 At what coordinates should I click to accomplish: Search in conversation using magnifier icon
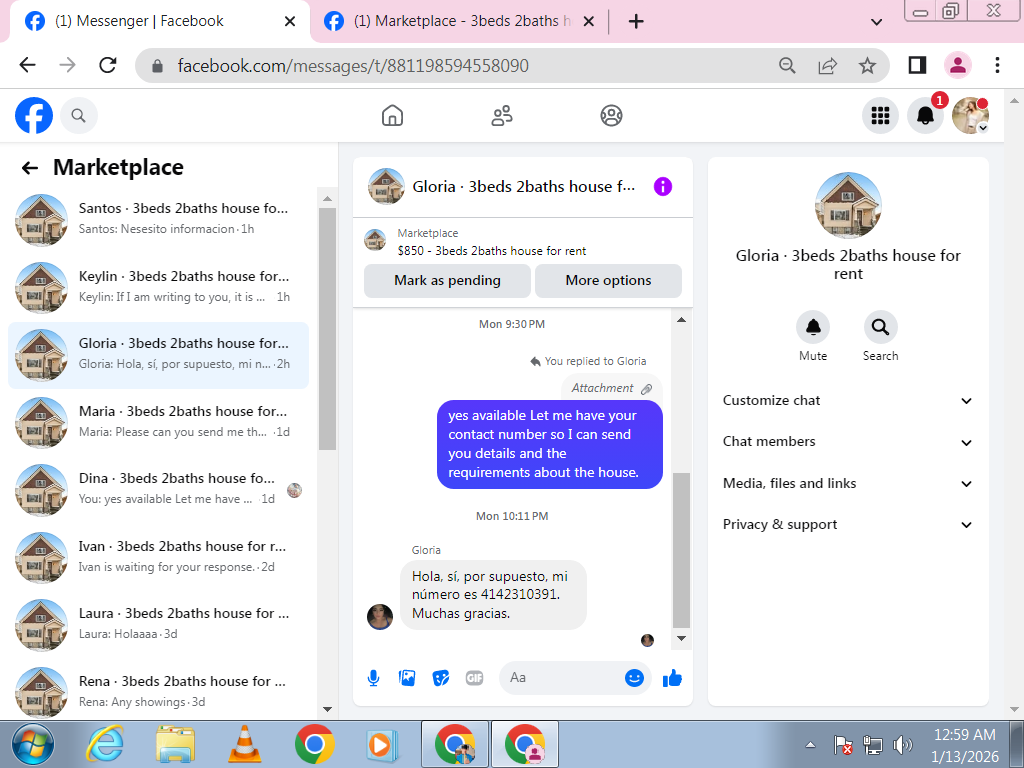[x=880, y=327]
